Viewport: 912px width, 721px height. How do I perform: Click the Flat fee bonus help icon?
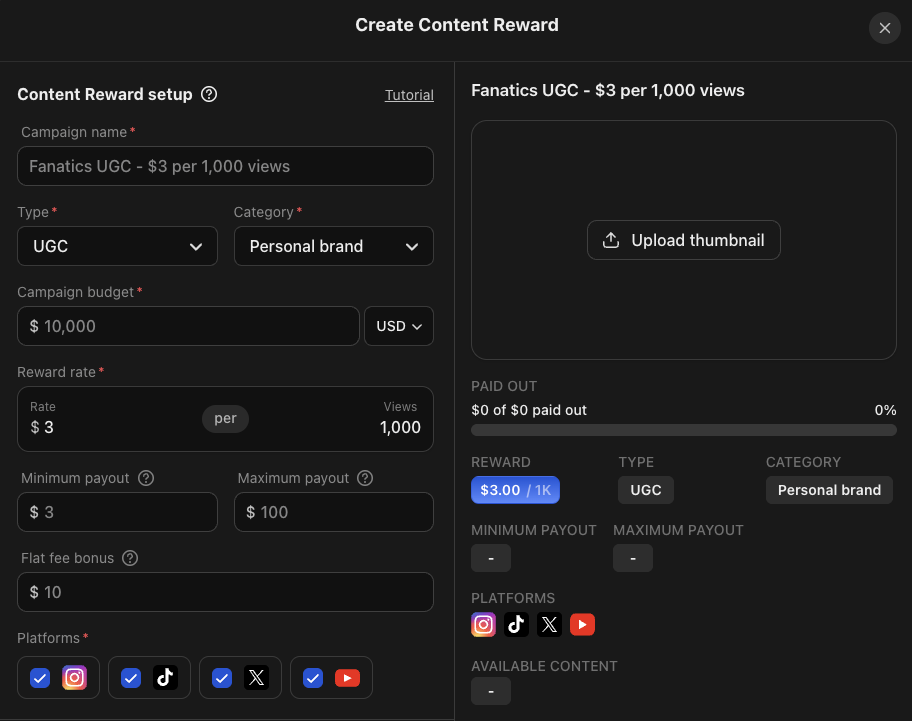[130, 558]
